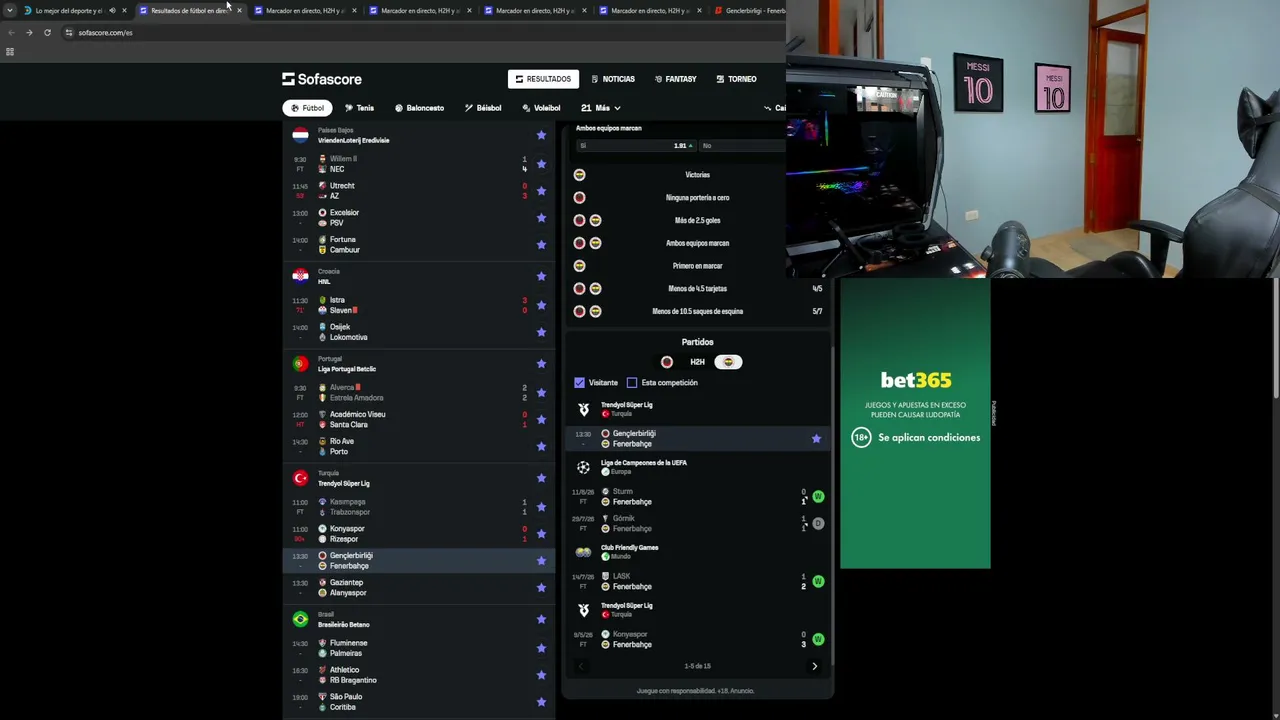Toggle the Visitante checkbox
Viewport: 1280px width, 720px height.
(580, 383)
